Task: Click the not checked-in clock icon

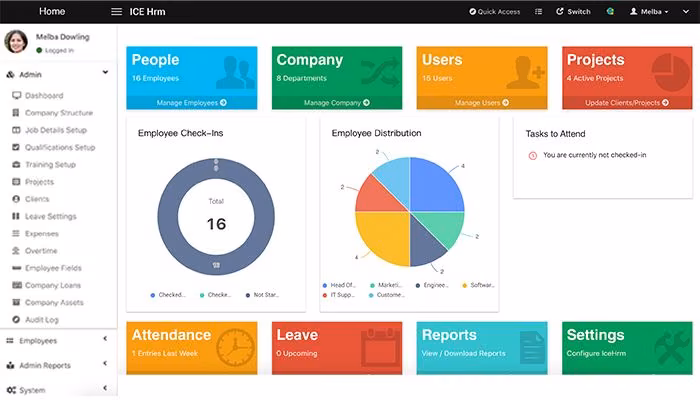Action: (x=533, y=156)
